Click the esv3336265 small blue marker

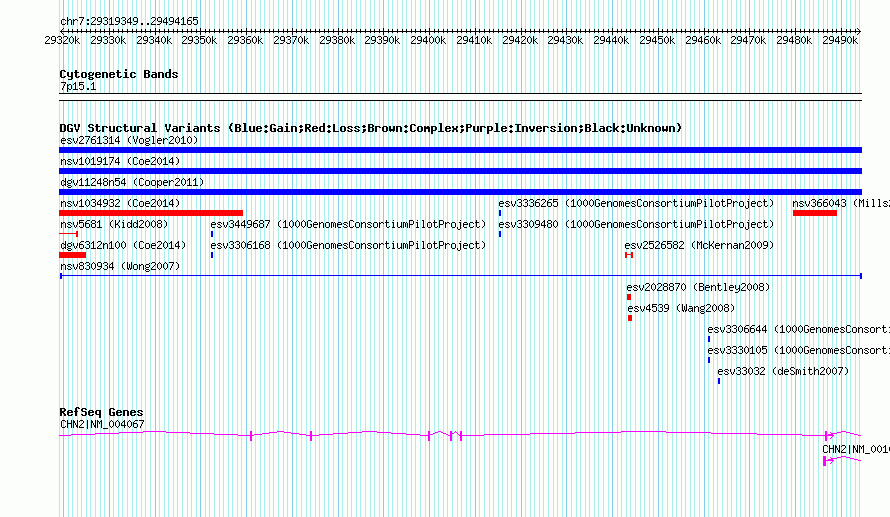click(499, 213)
